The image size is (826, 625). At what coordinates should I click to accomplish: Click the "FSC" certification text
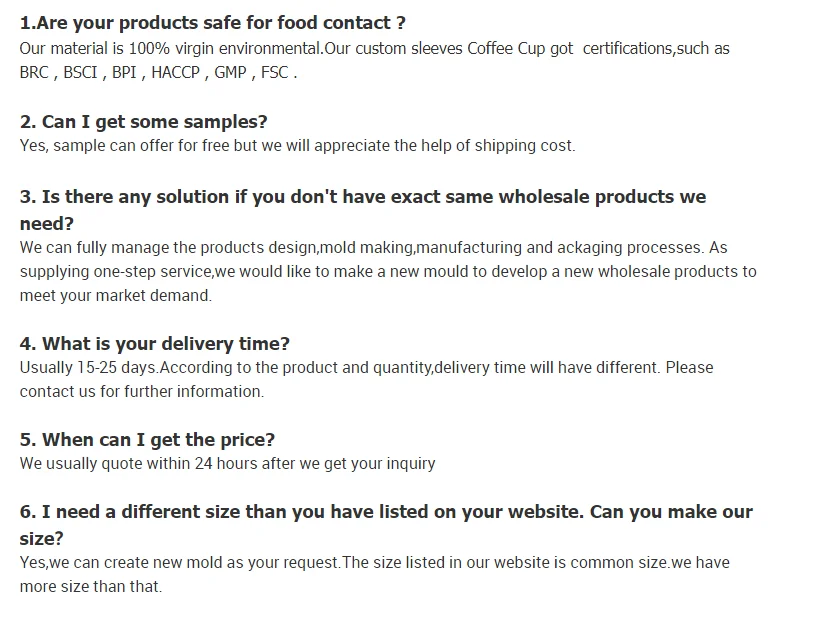click(x=276, y=73)
